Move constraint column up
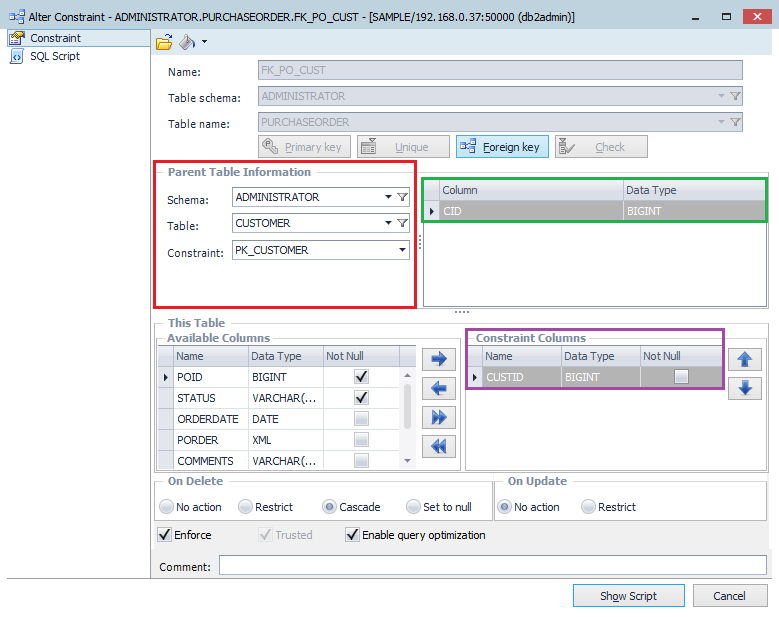Viewport: 779px width, 617px height. [x=744, y=360]
